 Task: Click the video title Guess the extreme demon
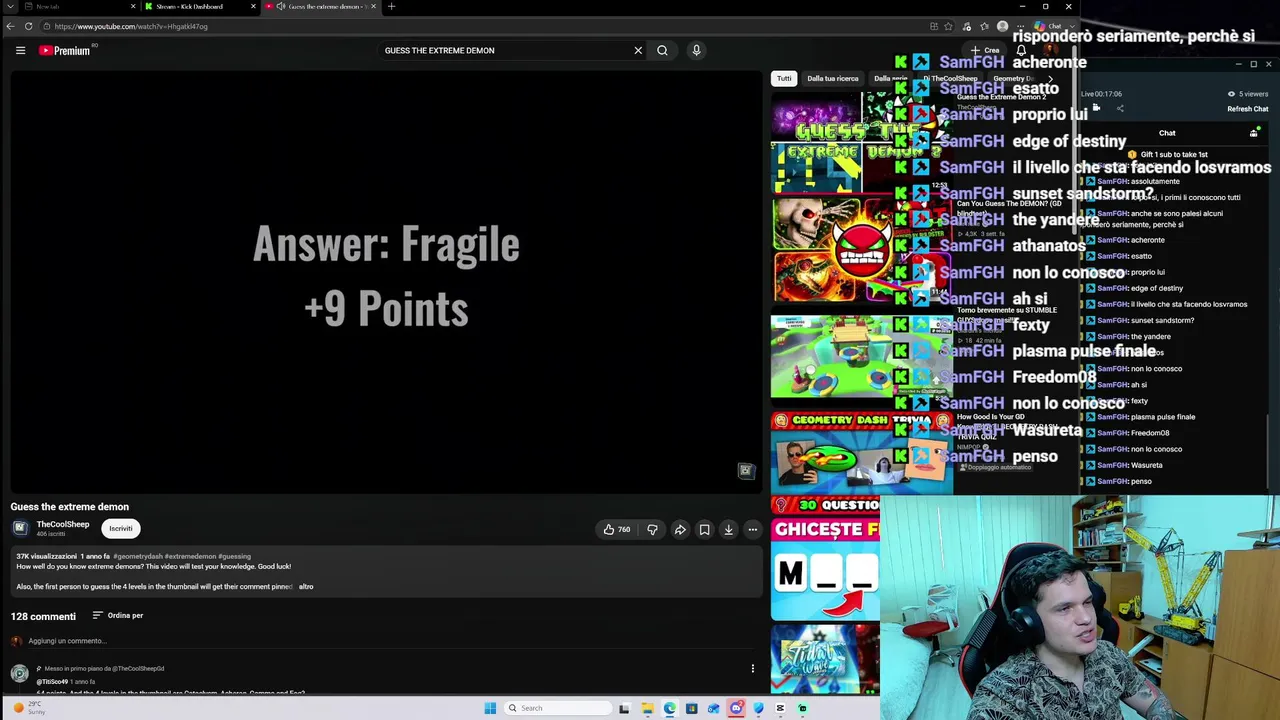tap(70, 507)
